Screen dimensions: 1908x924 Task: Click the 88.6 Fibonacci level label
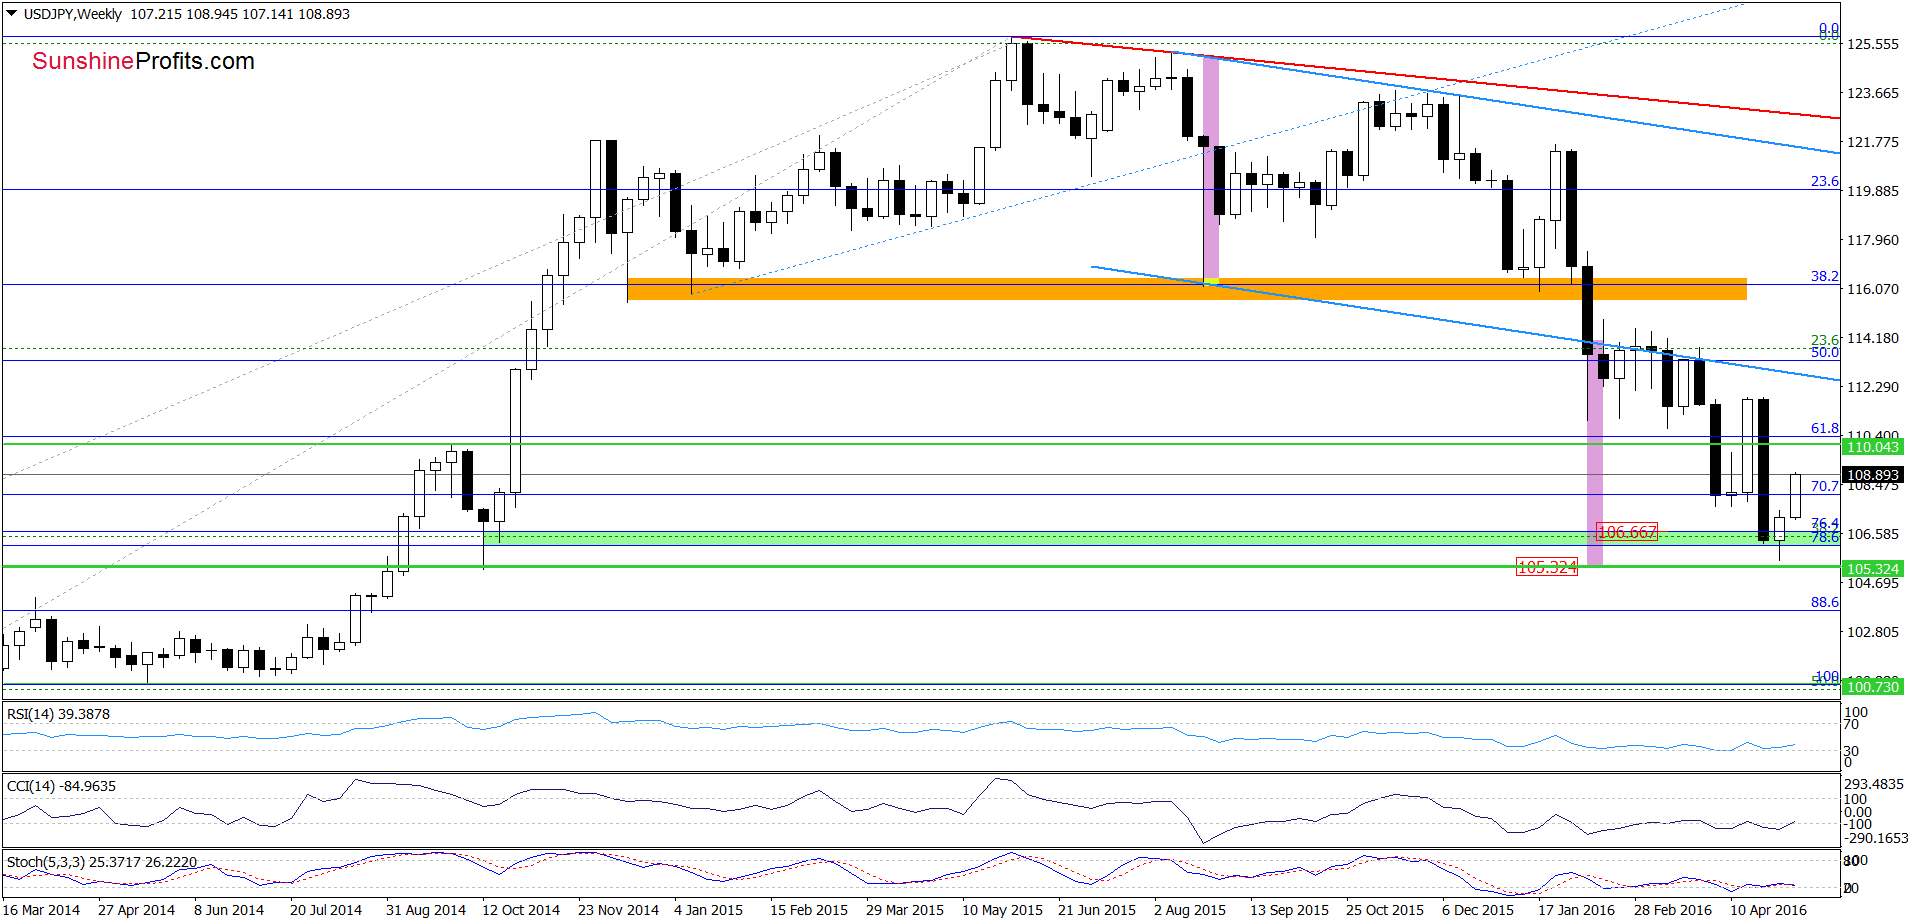coord(1825,602)
